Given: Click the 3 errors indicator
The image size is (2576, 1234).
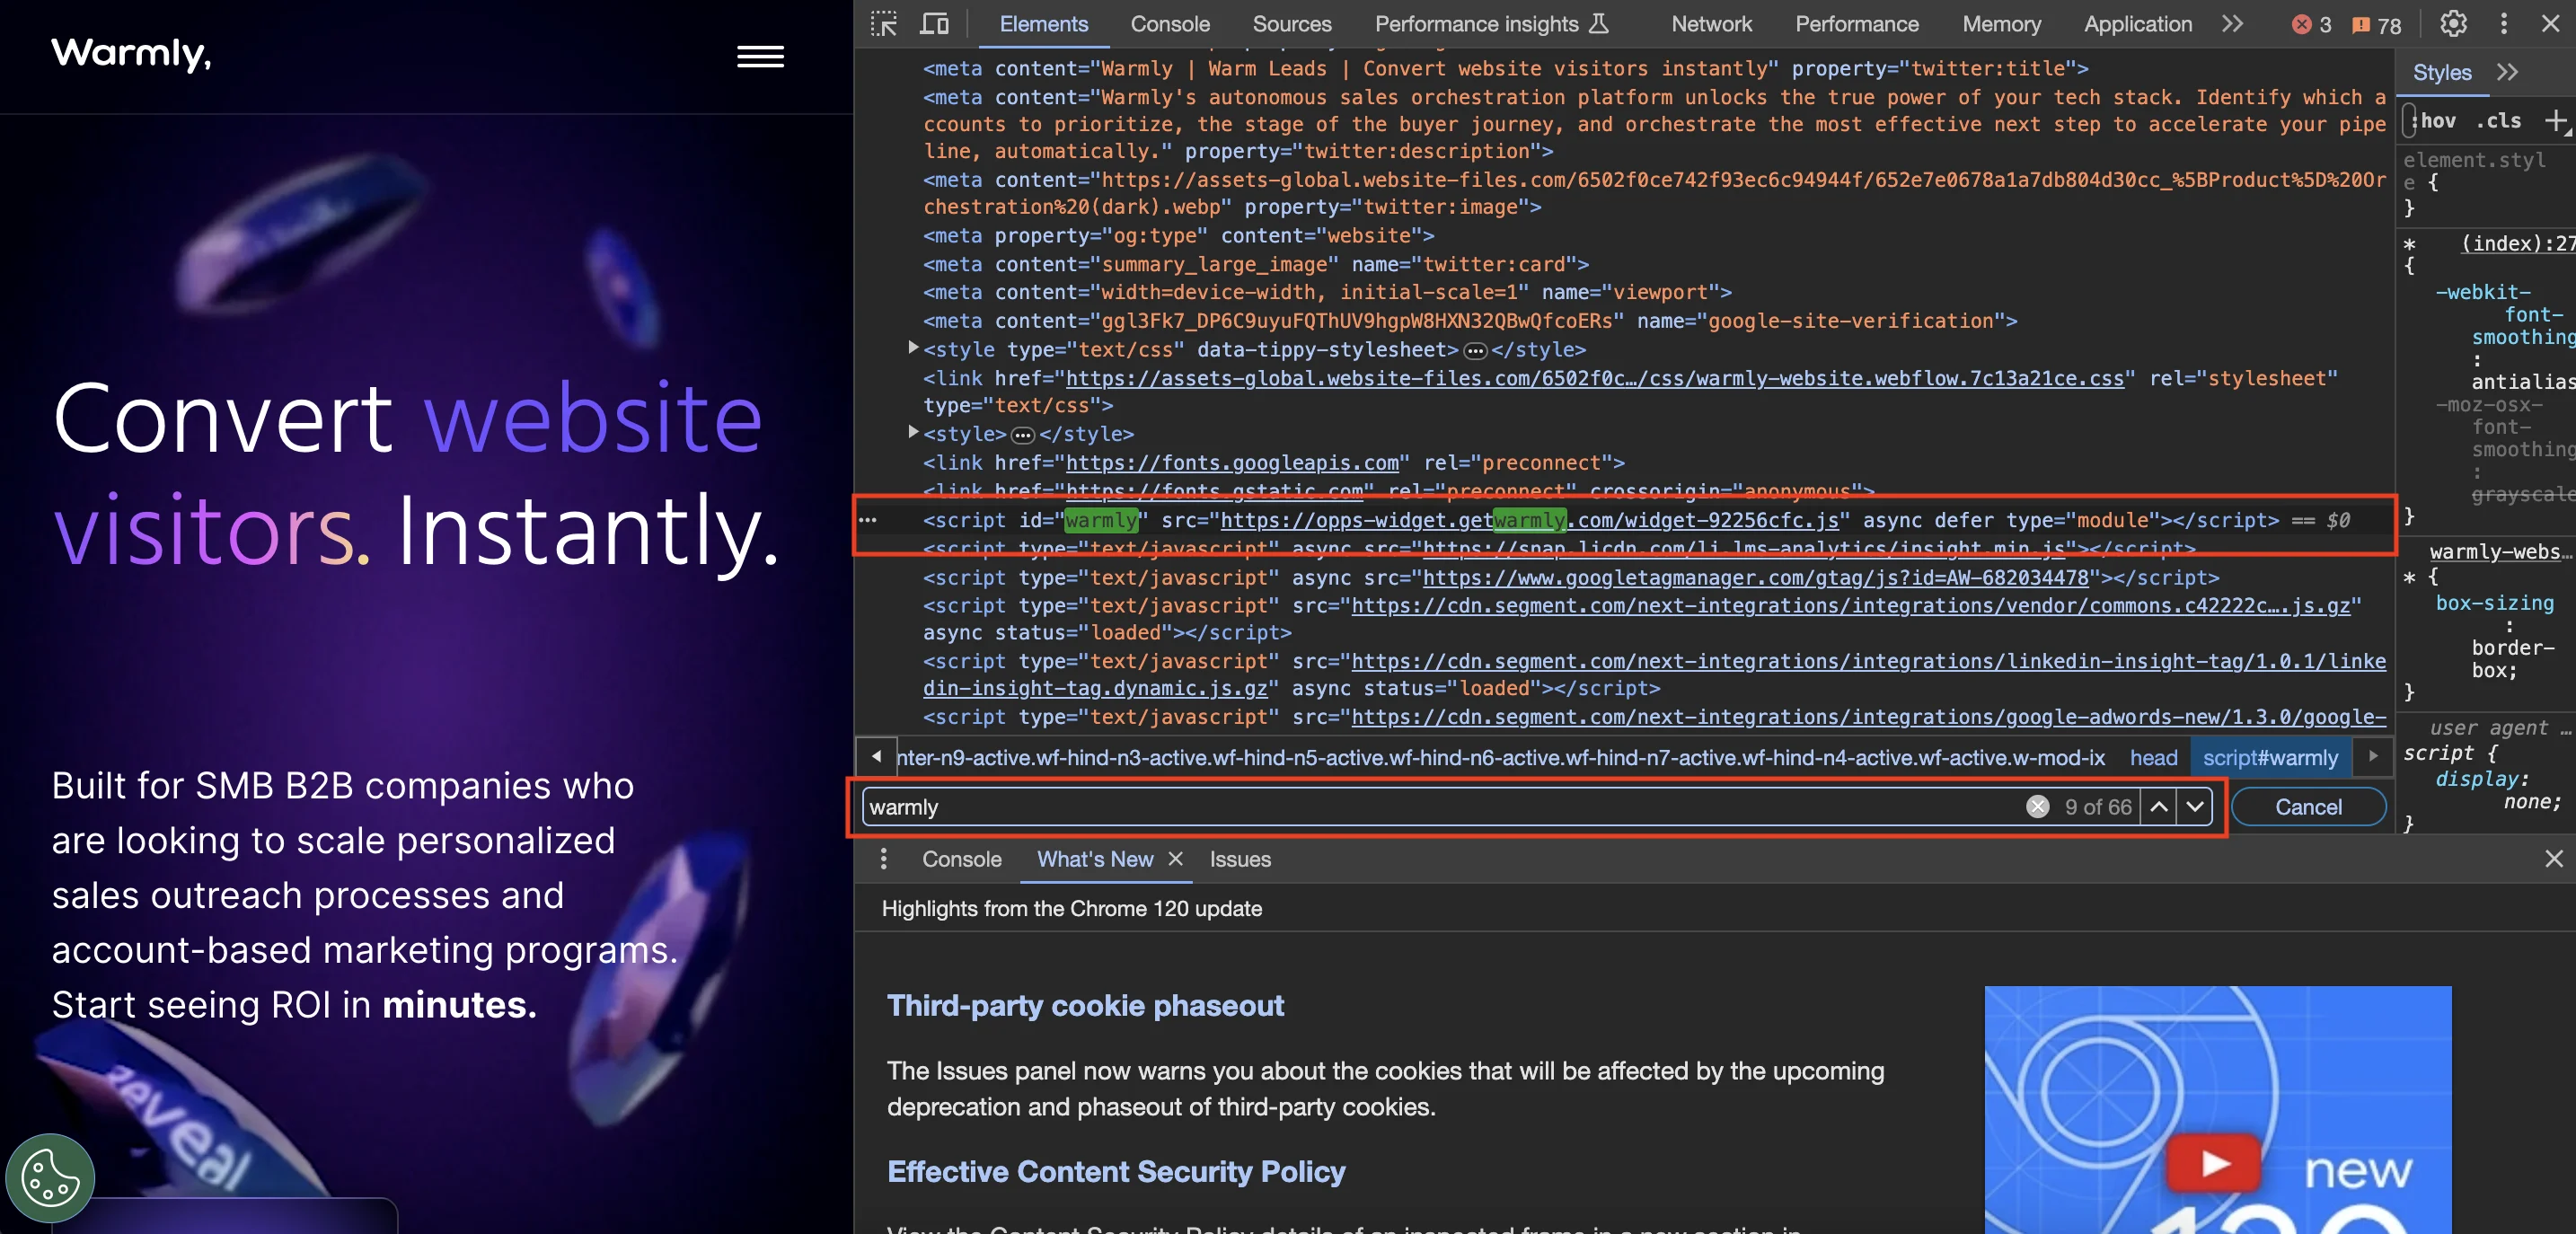Looking at the screenshot, I should click(x=2311, y=25).
